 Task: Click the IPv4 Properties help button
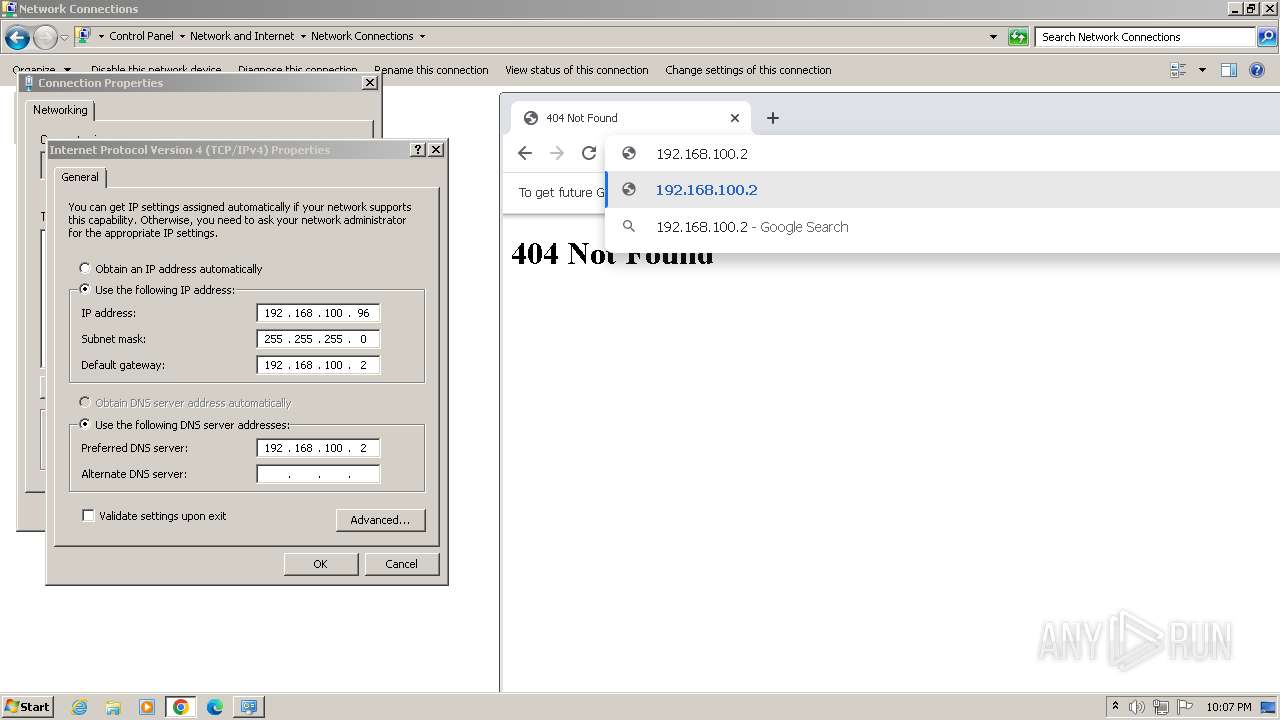[417, 149]
